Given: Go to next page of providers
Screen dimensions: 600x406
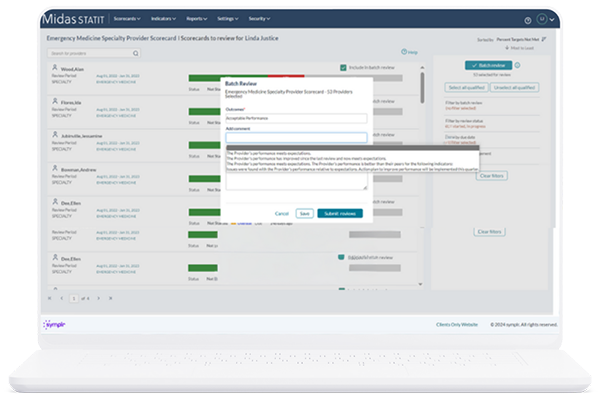Looking at the screenshot, I should point(98,298).
